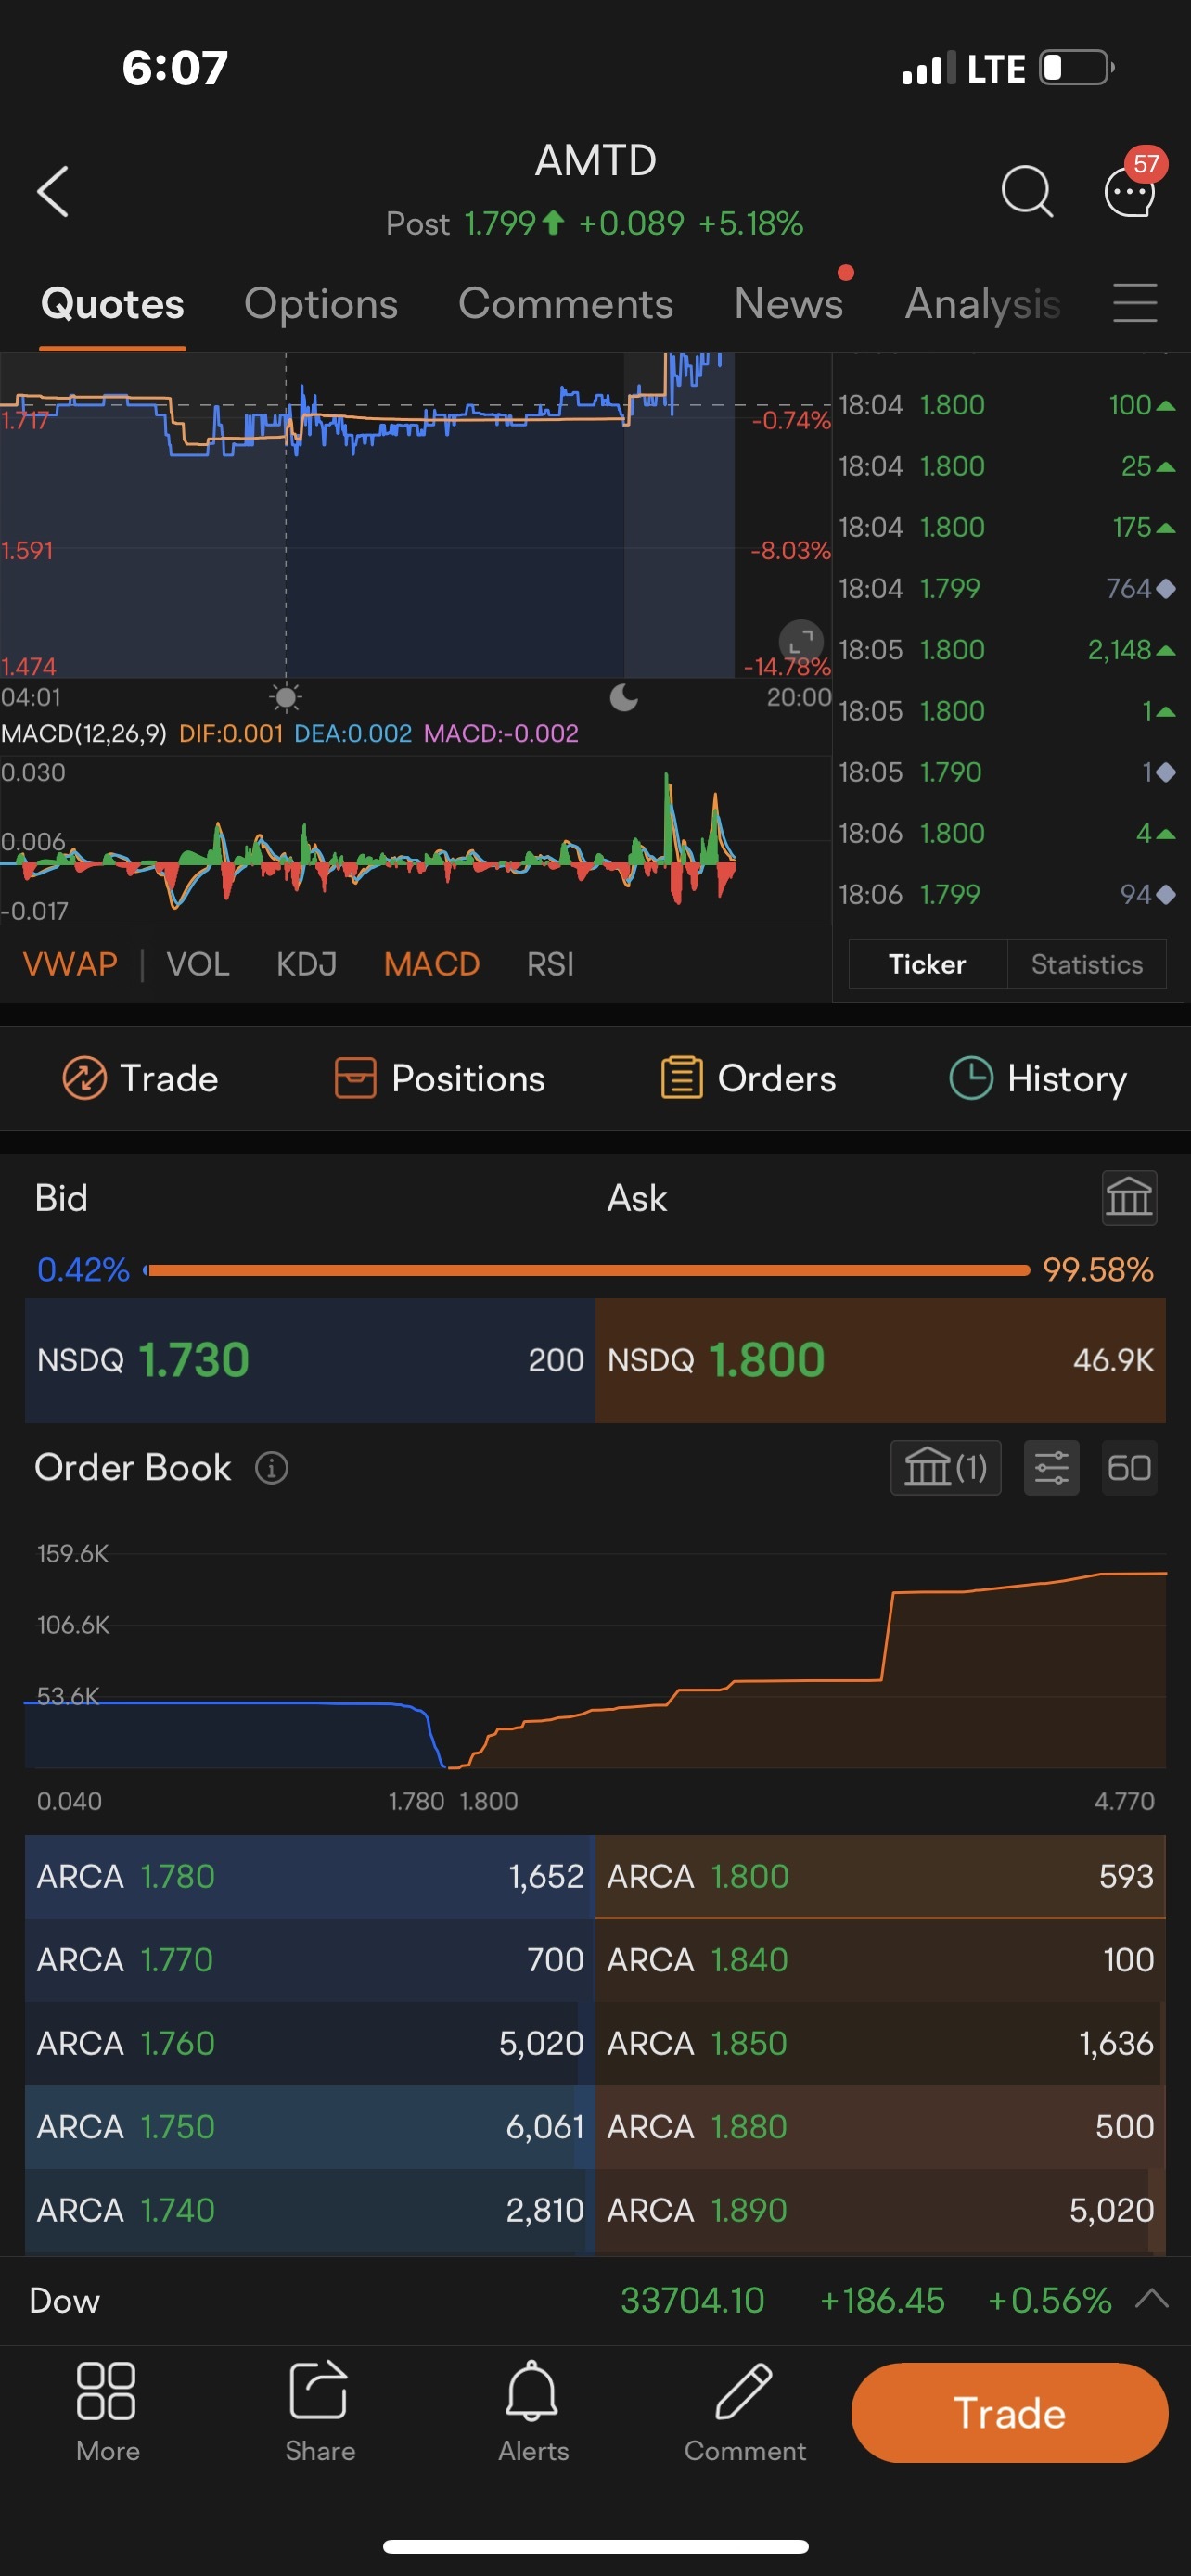Select ARCA 1.880 ask row
Viewport: 1191px width, 2576px height.
(880, 2126)
